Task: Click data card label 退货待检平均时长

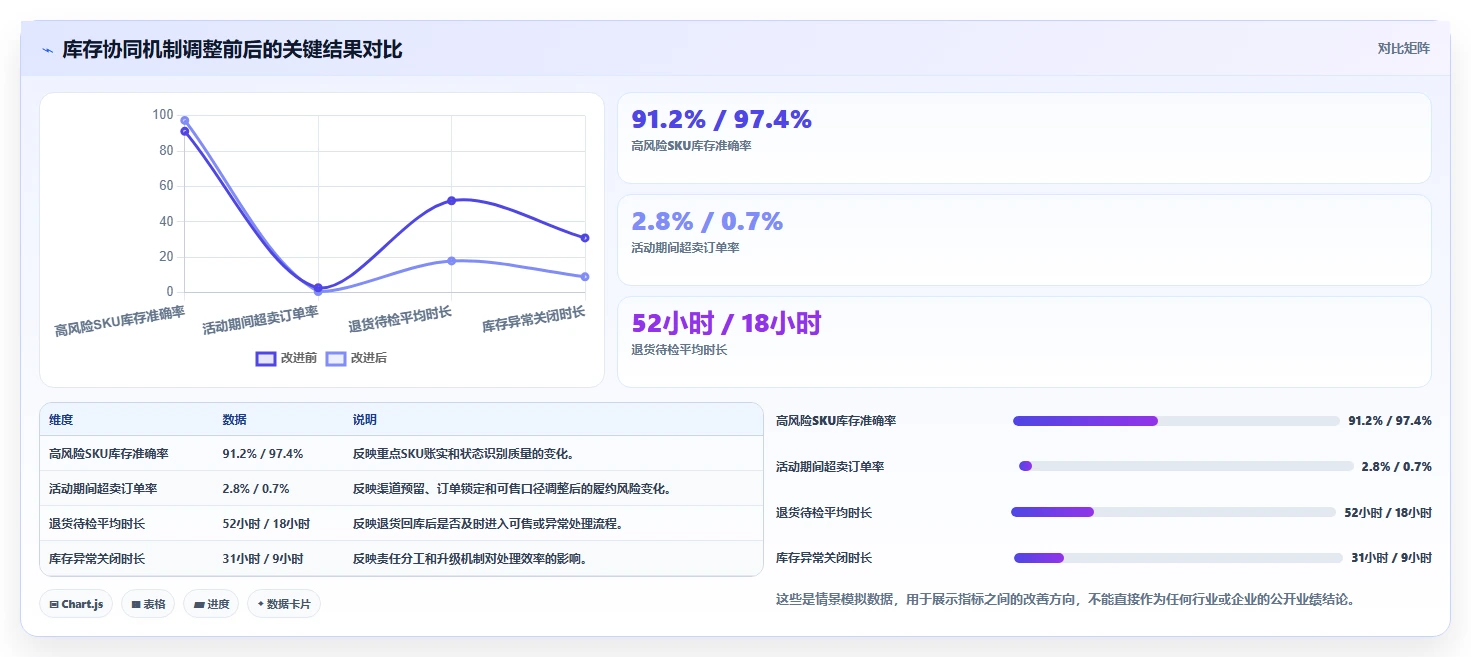Action: coord(680,349)
